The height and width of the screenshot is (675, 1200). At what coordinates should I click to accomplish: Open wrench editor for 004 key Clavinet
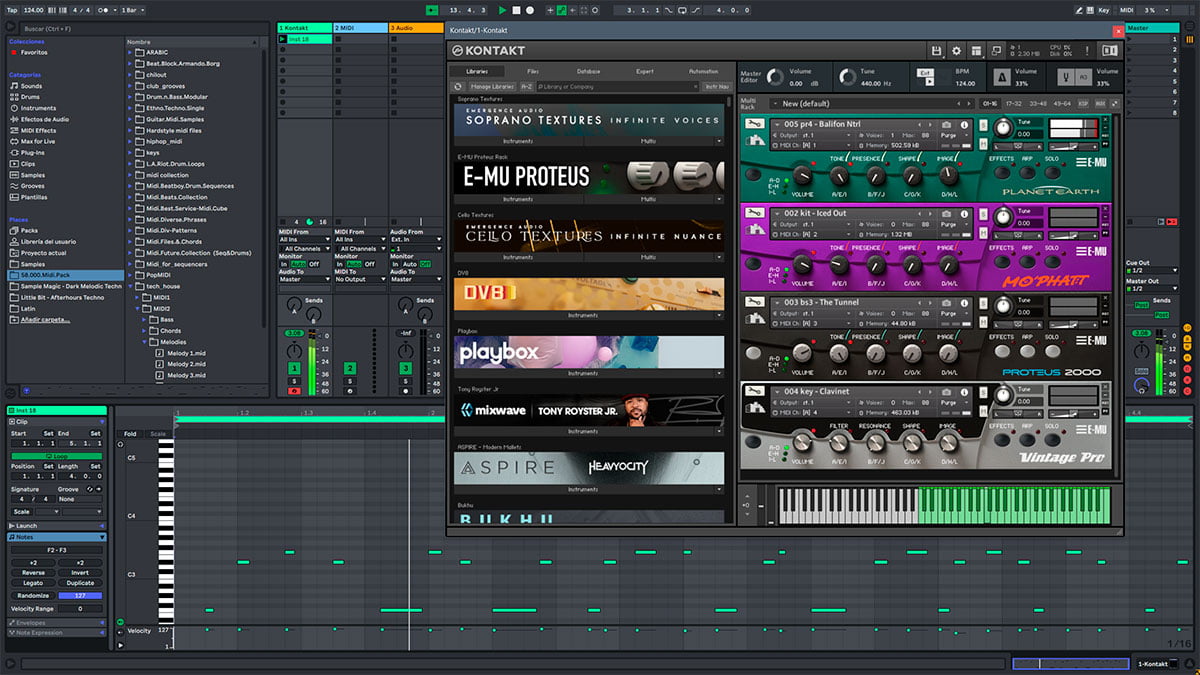[x=756, y=391]
